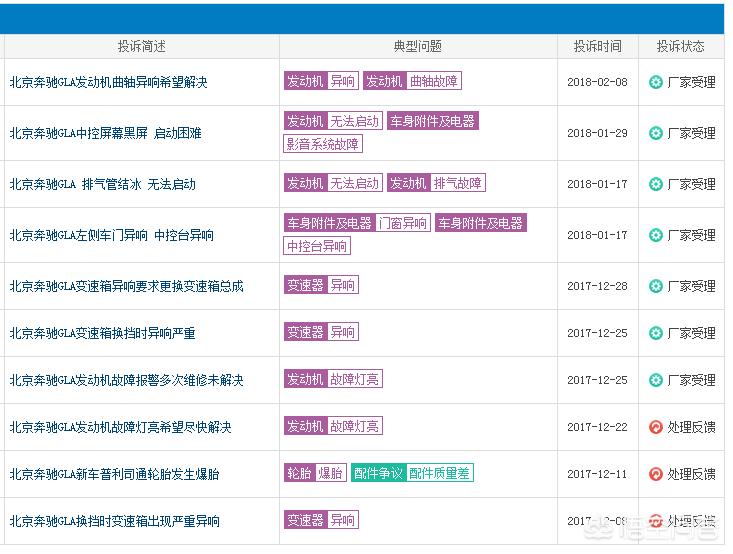Click 典型问题 column header

point(418,46)
